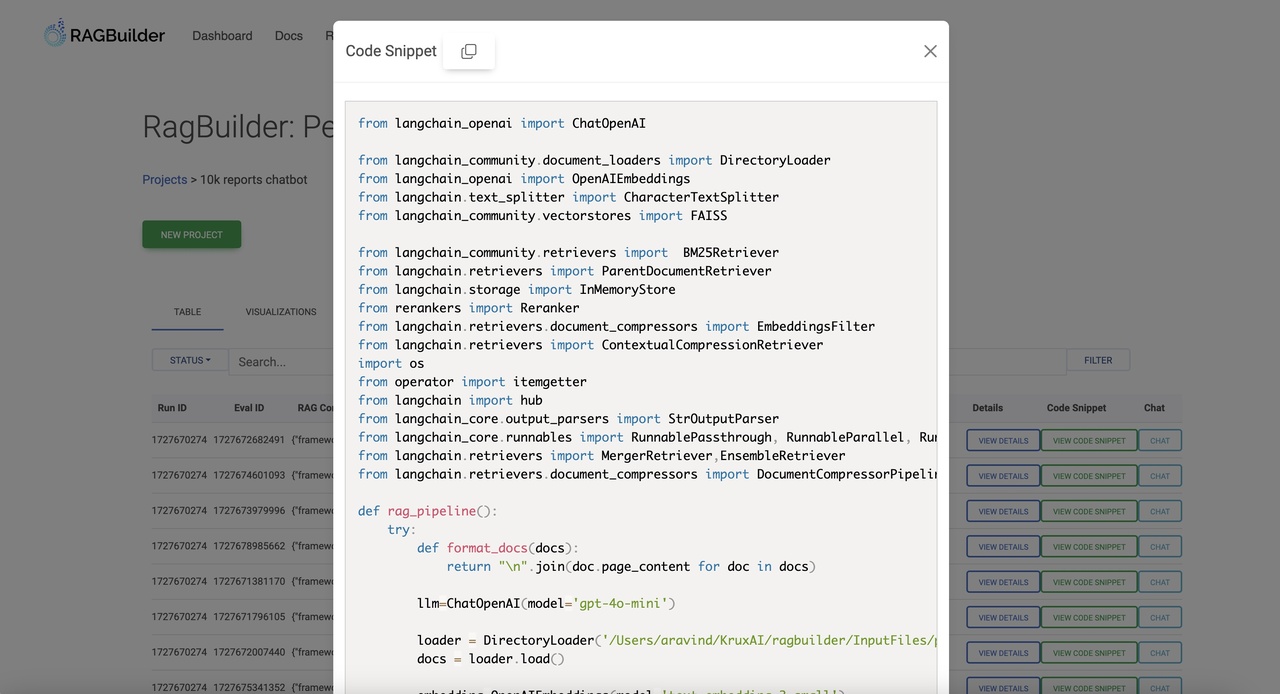Open the STATUS filter dropdown
Screen dimensions: 1280x694
189,359
